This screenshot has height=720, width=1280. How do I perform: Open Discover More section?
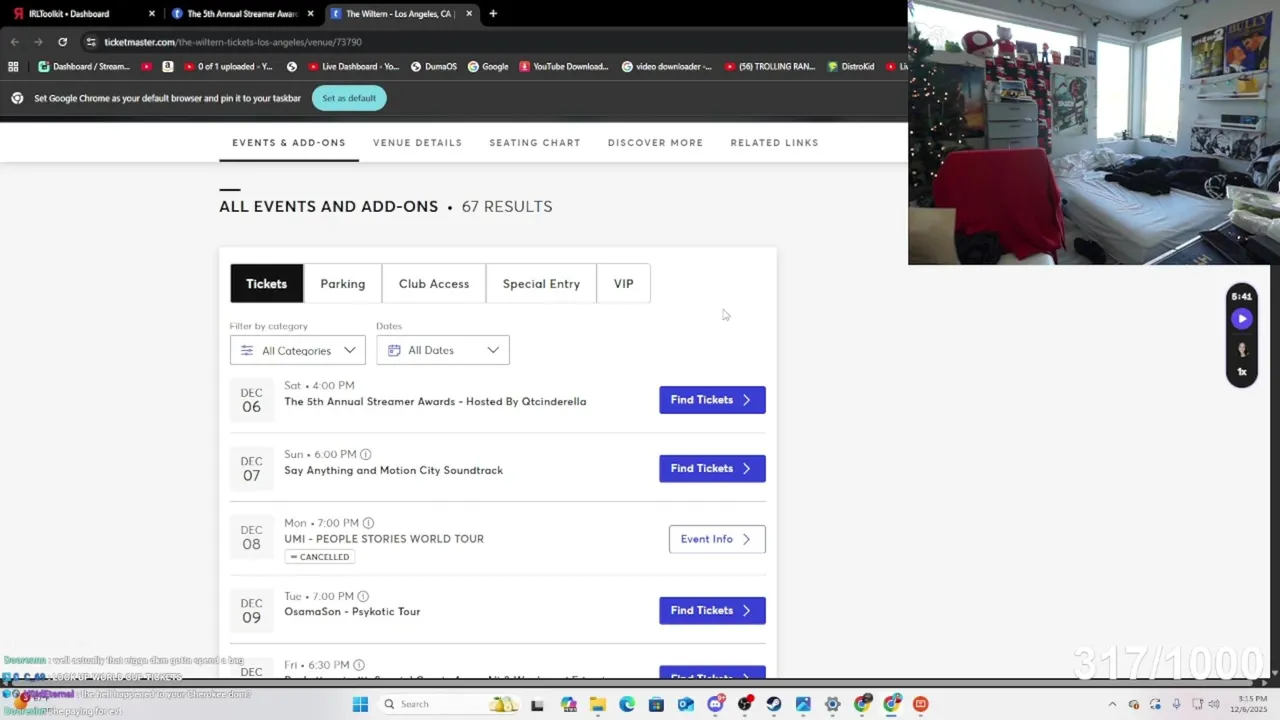(x=655, y=143)
